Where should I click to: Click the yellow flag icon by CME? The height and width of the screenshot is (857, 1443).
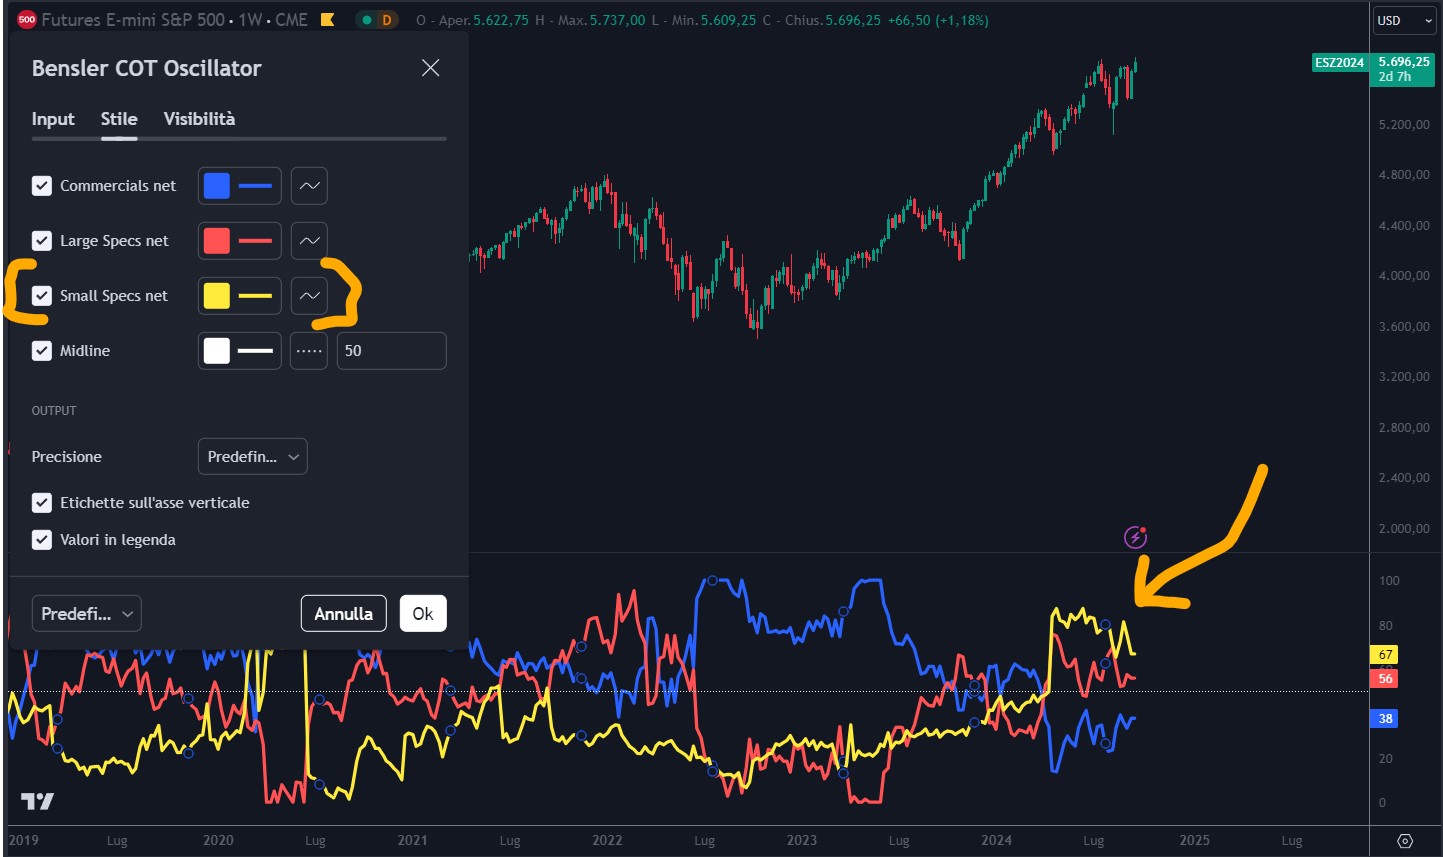[327, 20]
